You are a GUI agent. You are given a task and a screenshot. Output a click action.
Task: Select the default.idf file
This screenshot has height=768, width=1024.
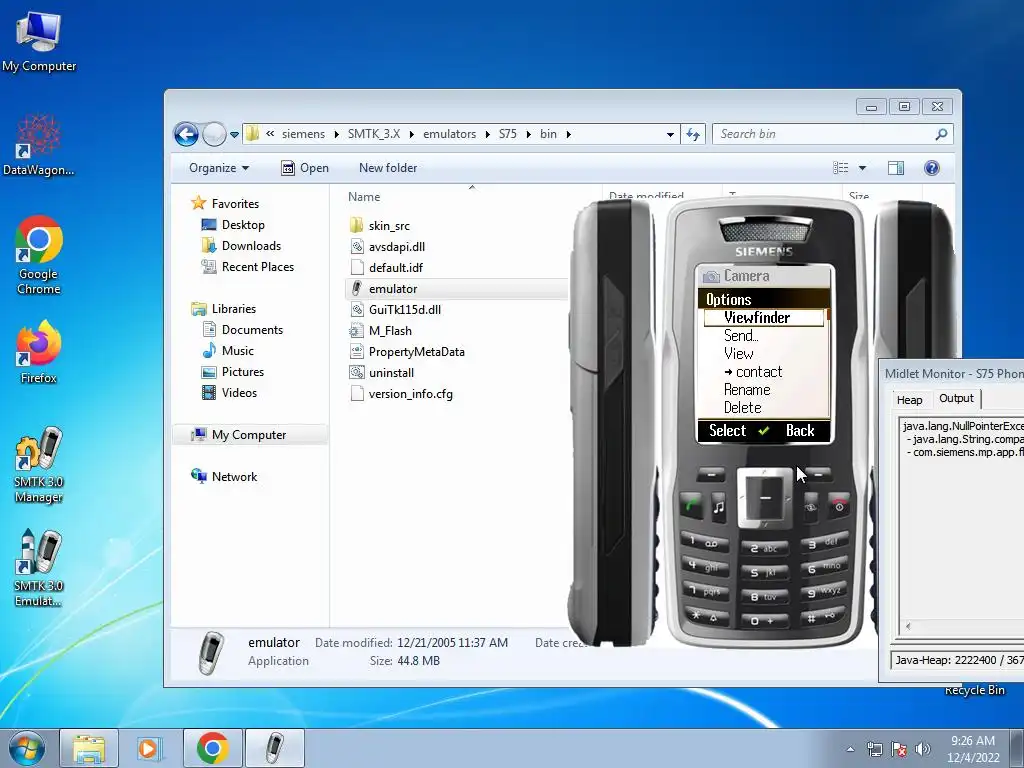tap(386, 268)
